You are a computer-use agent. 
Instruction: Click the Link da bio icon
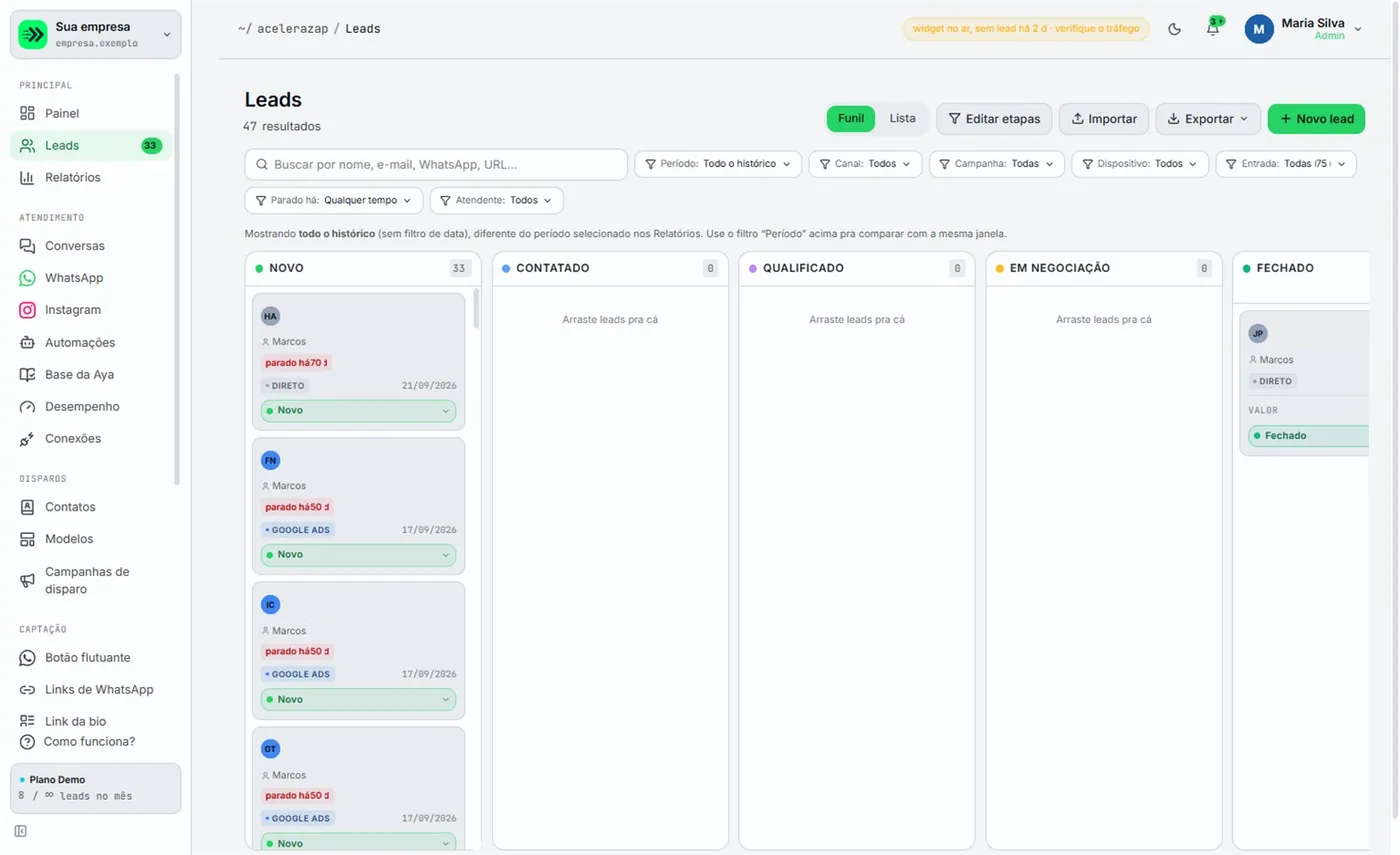click(x=28, y=721)
